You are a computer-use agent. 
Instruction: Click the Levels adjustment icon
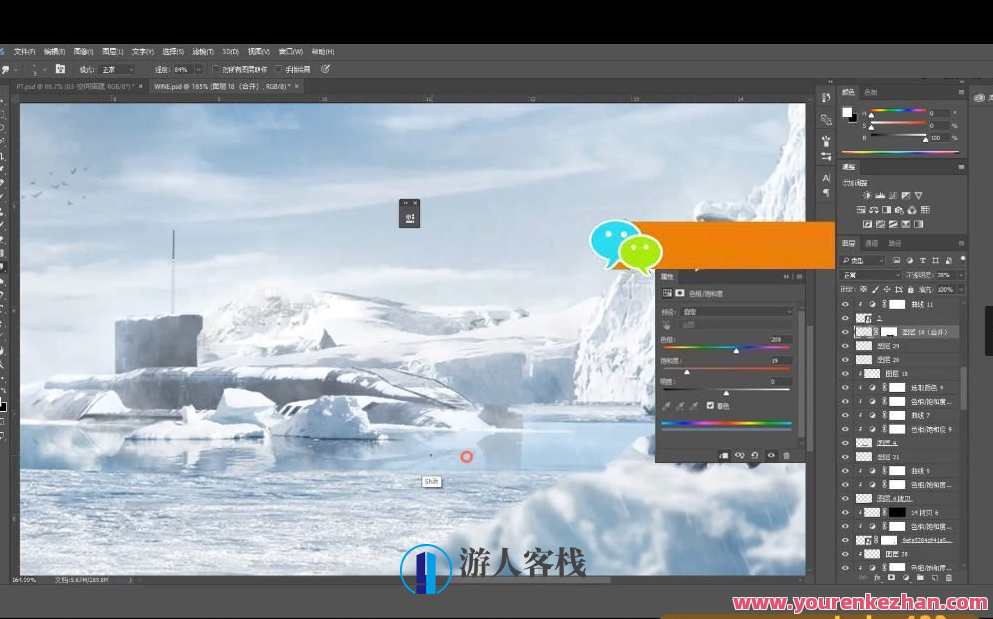click(879, 195)
